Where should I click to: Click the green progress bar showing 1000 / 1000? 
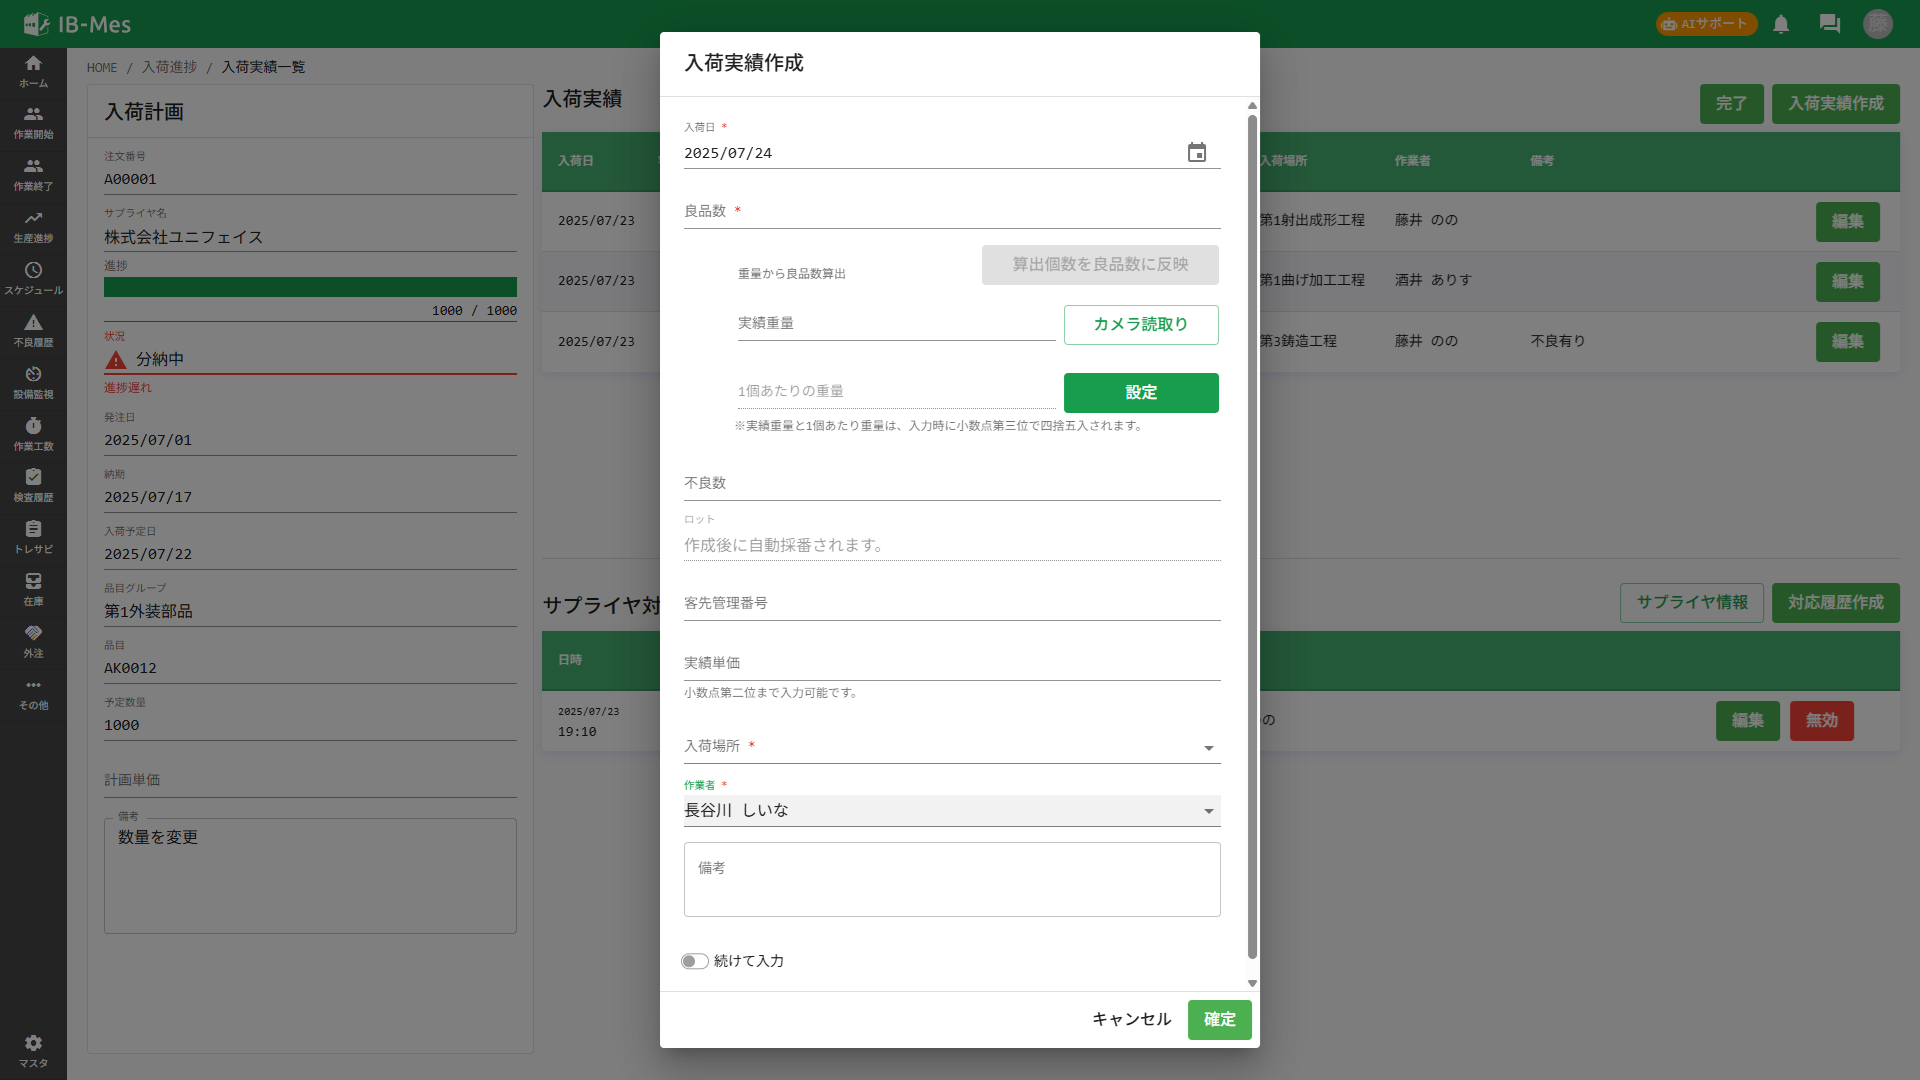[310, 287]
